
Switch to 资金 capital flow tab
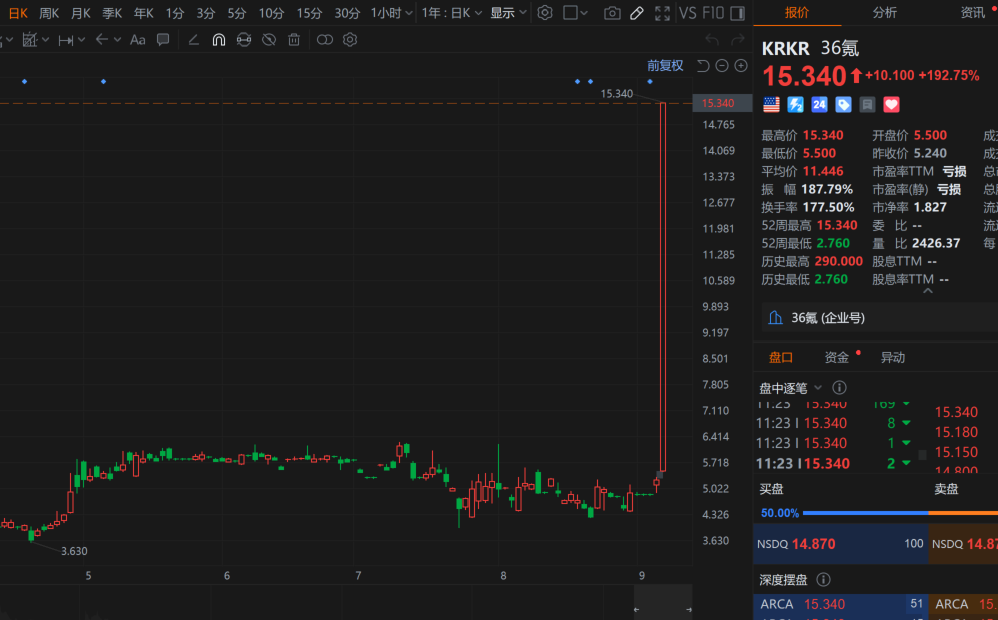tap(836, 357)
